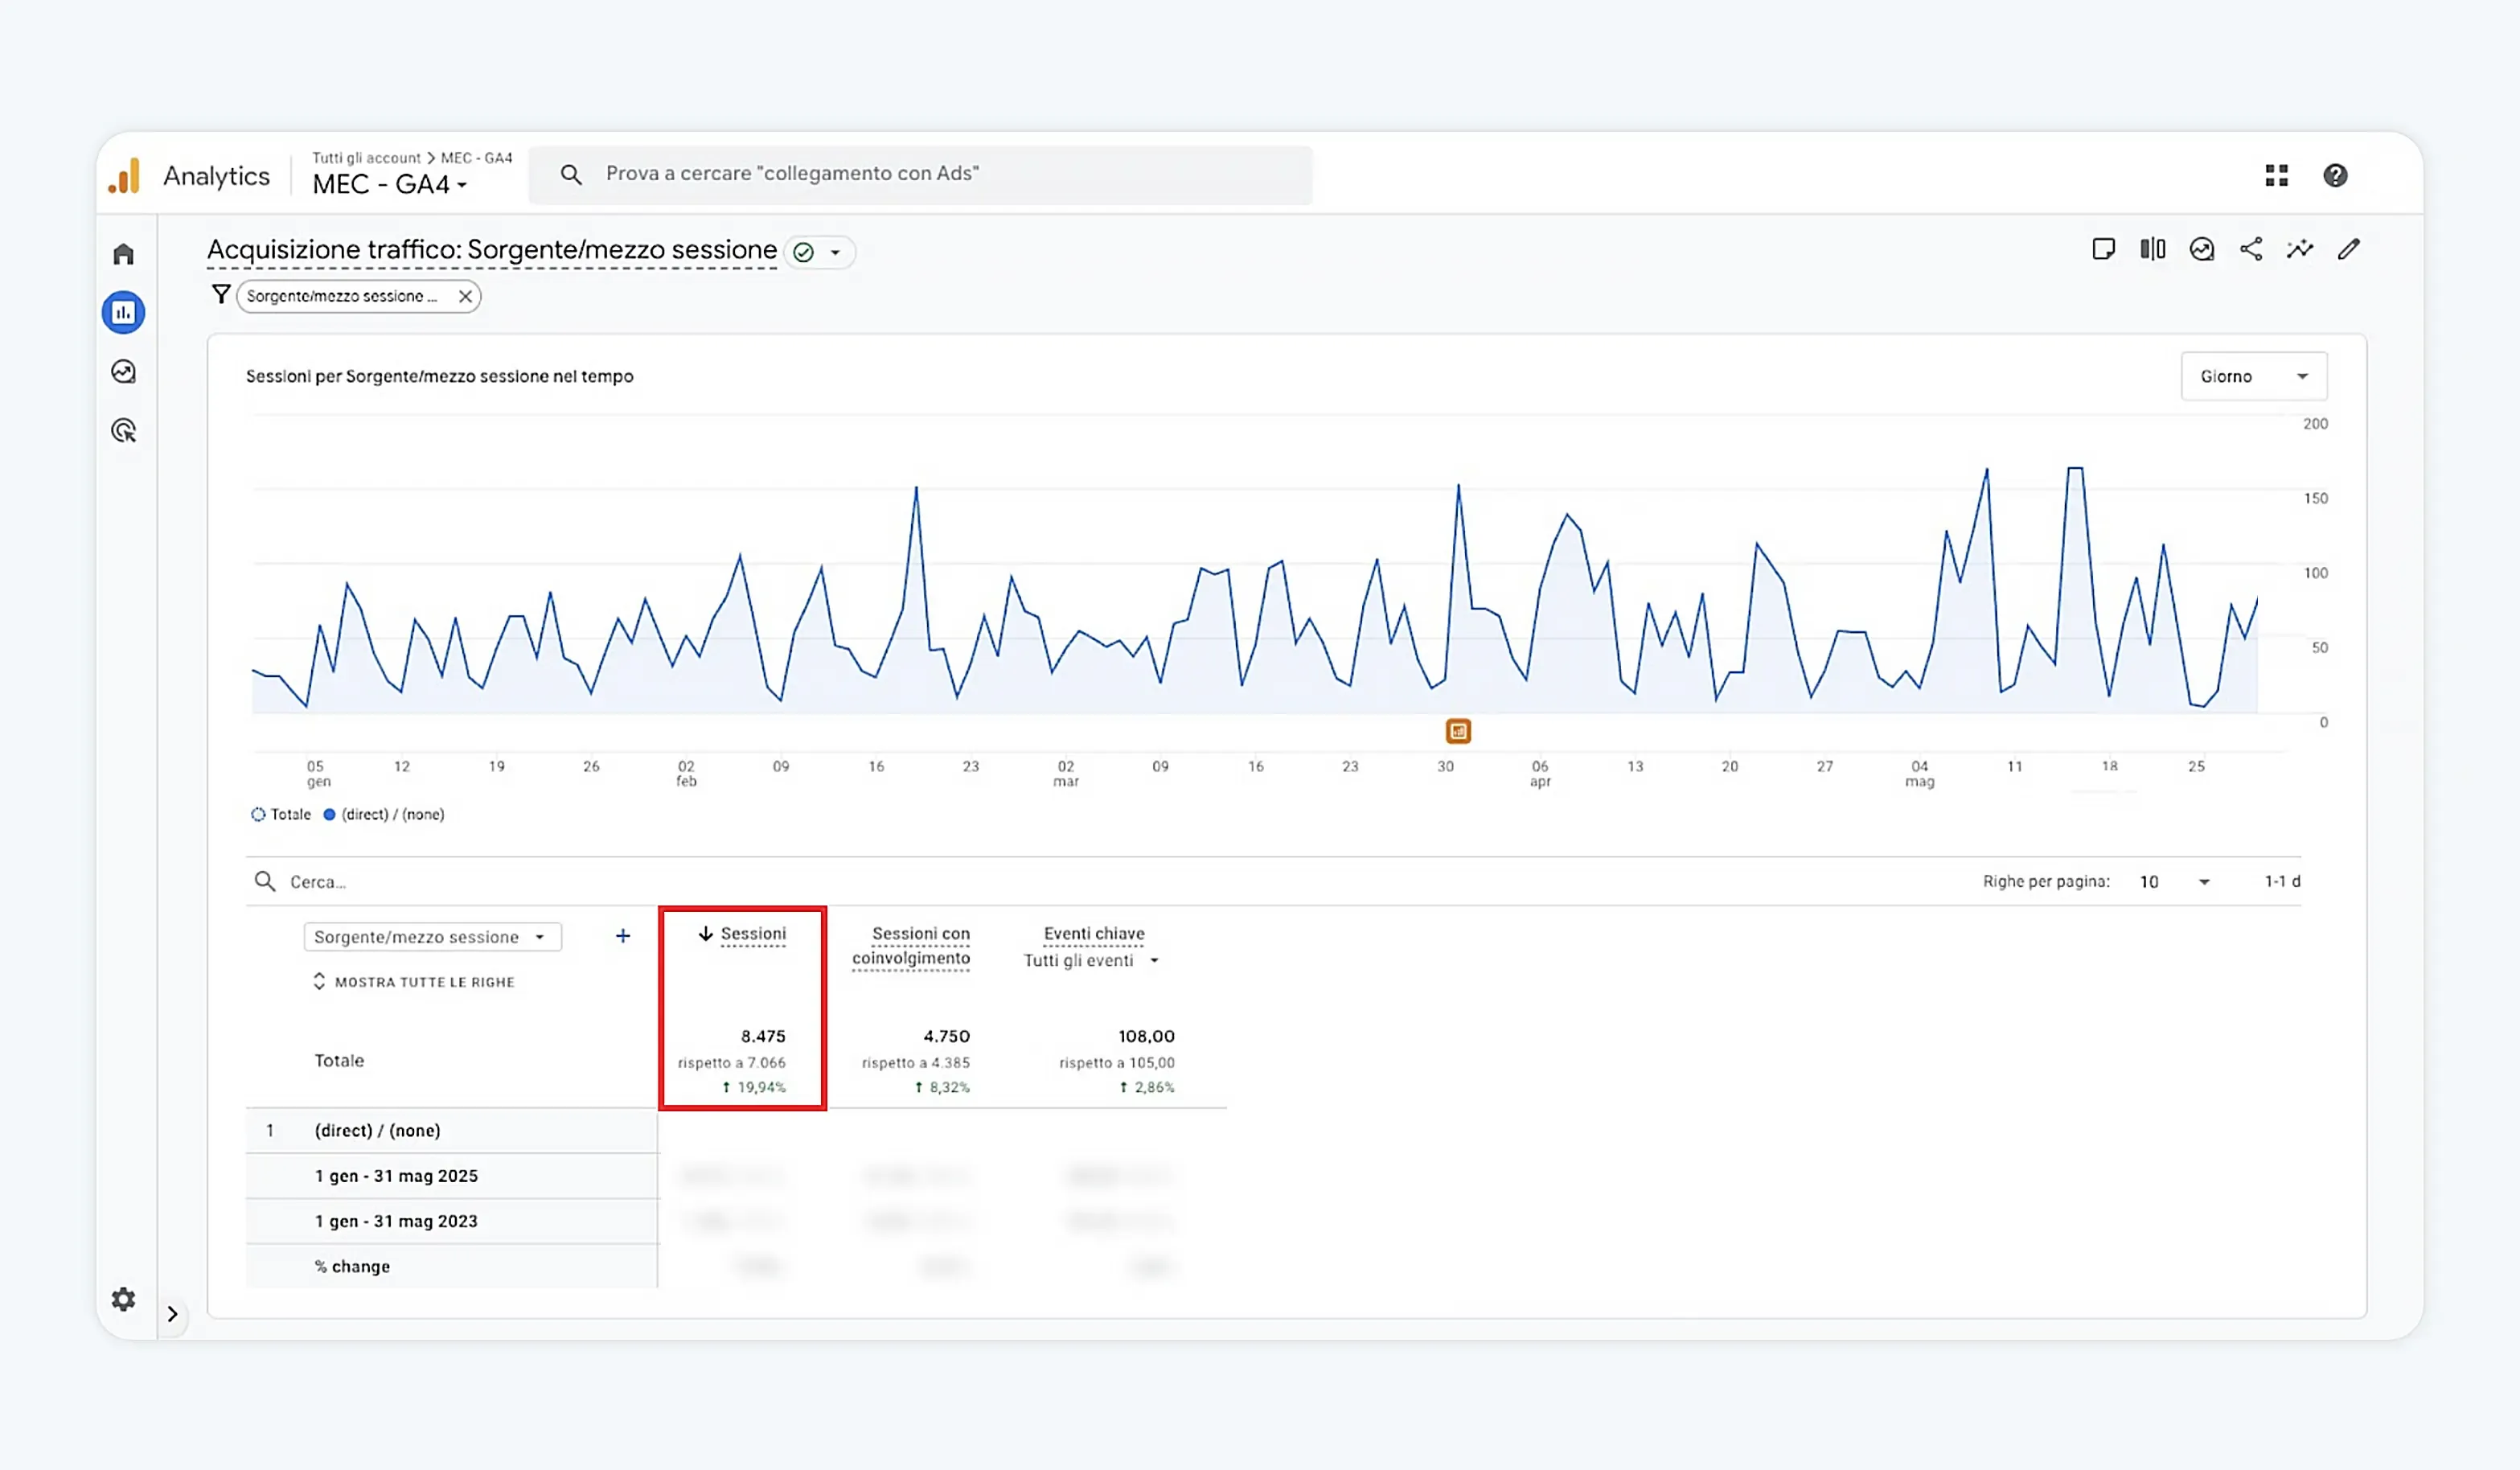Click the Google Analytics logo

tap(125, 176)
